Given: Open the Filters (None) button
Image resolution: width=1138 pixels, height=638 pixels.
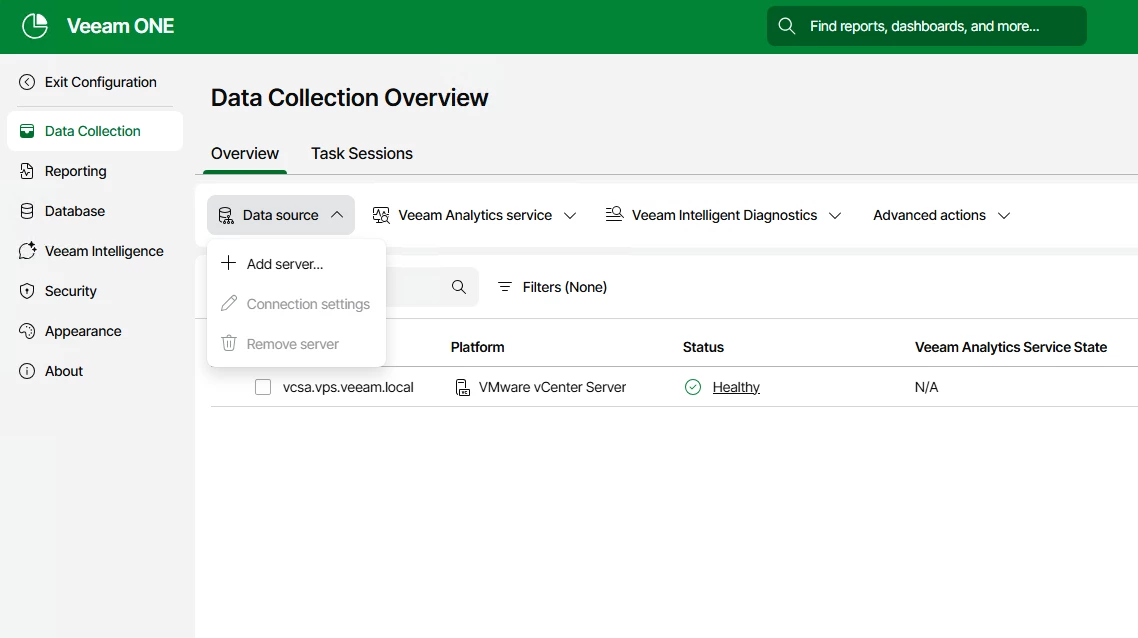Looking at the screenshot, I should (x=552, y=287).
